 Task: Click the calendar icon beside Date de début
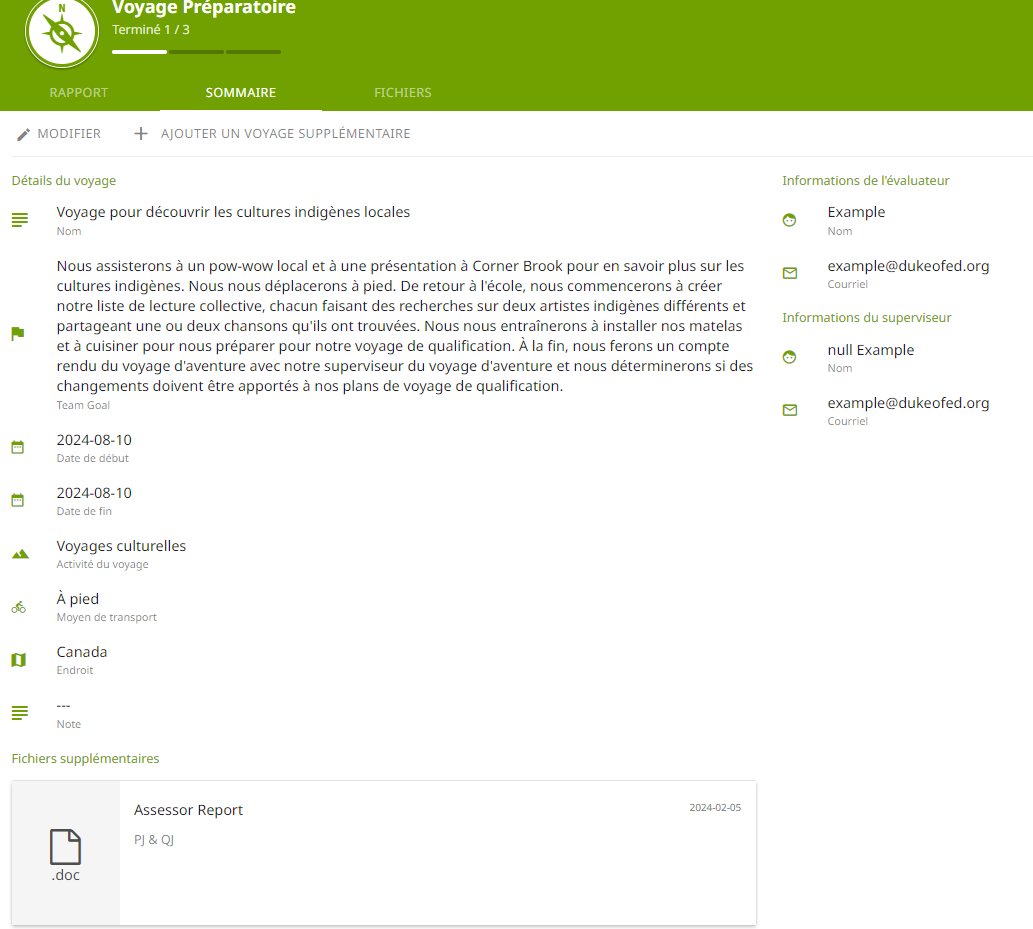coord(18,447)
